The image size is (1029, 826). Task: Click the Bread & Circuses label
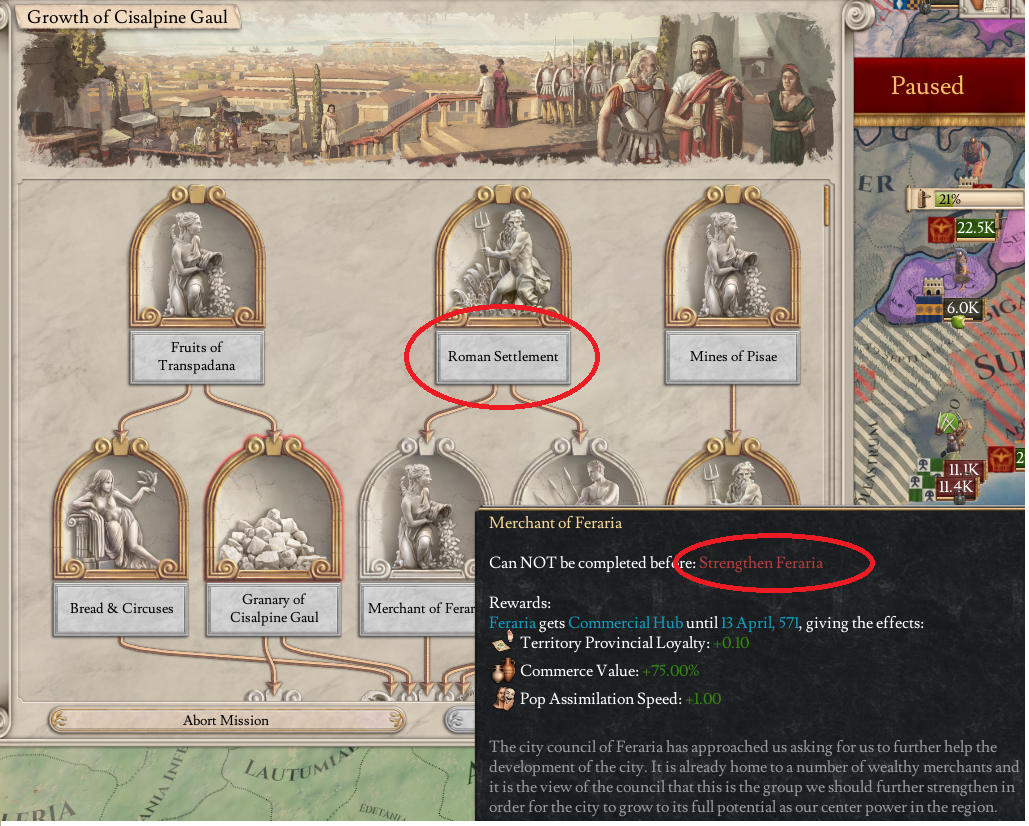pyautogui.click(x=121, y=609)
